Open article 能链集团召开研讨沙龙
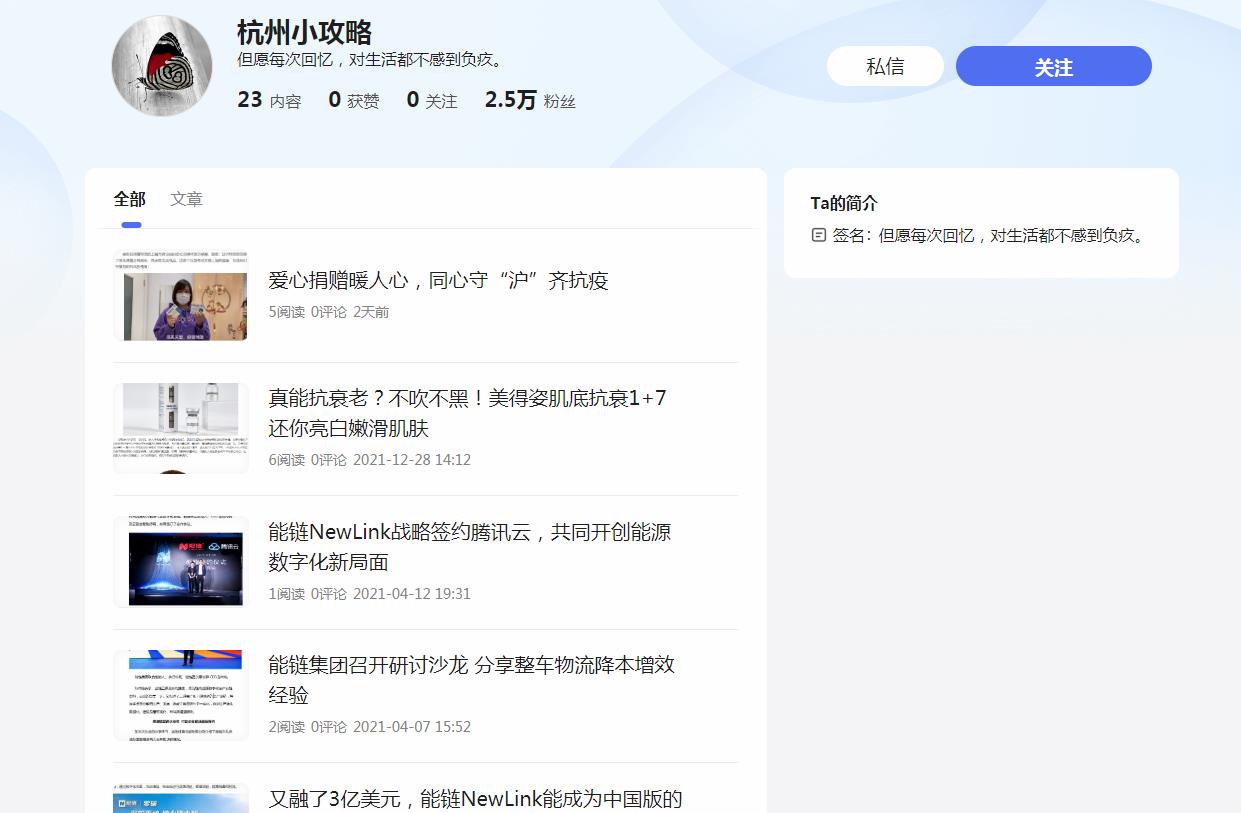 tap(471, 680)
